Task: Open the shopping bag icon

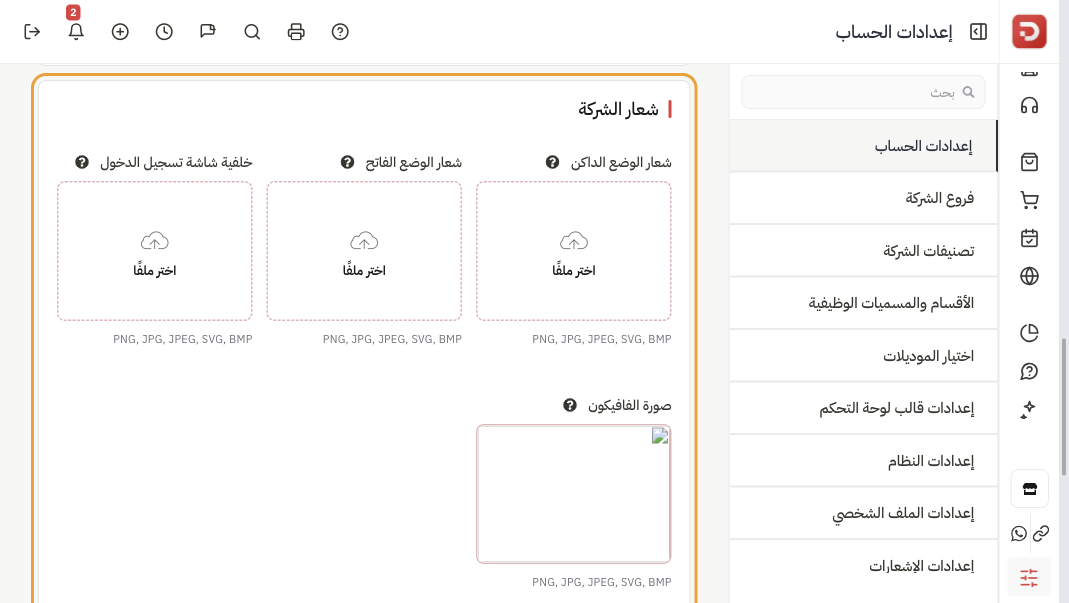Action: point(1029,162)
